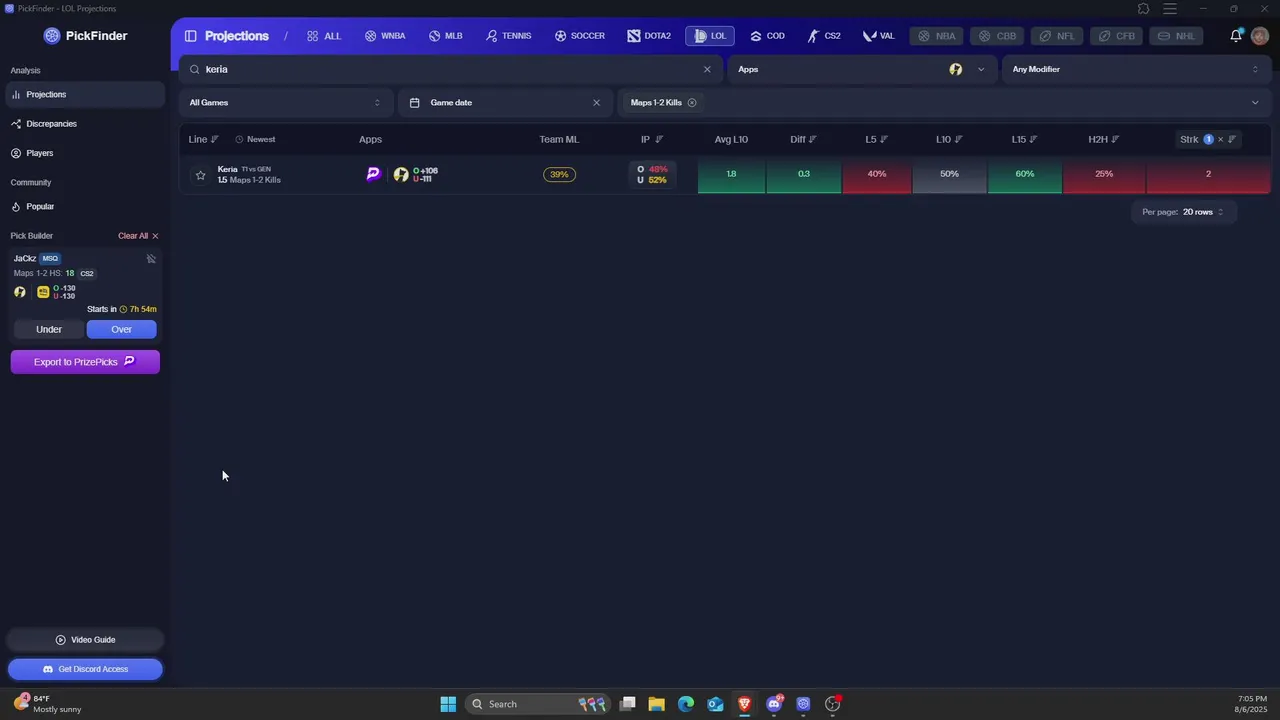Select Over for the JaCkz pick

[122, 329]
